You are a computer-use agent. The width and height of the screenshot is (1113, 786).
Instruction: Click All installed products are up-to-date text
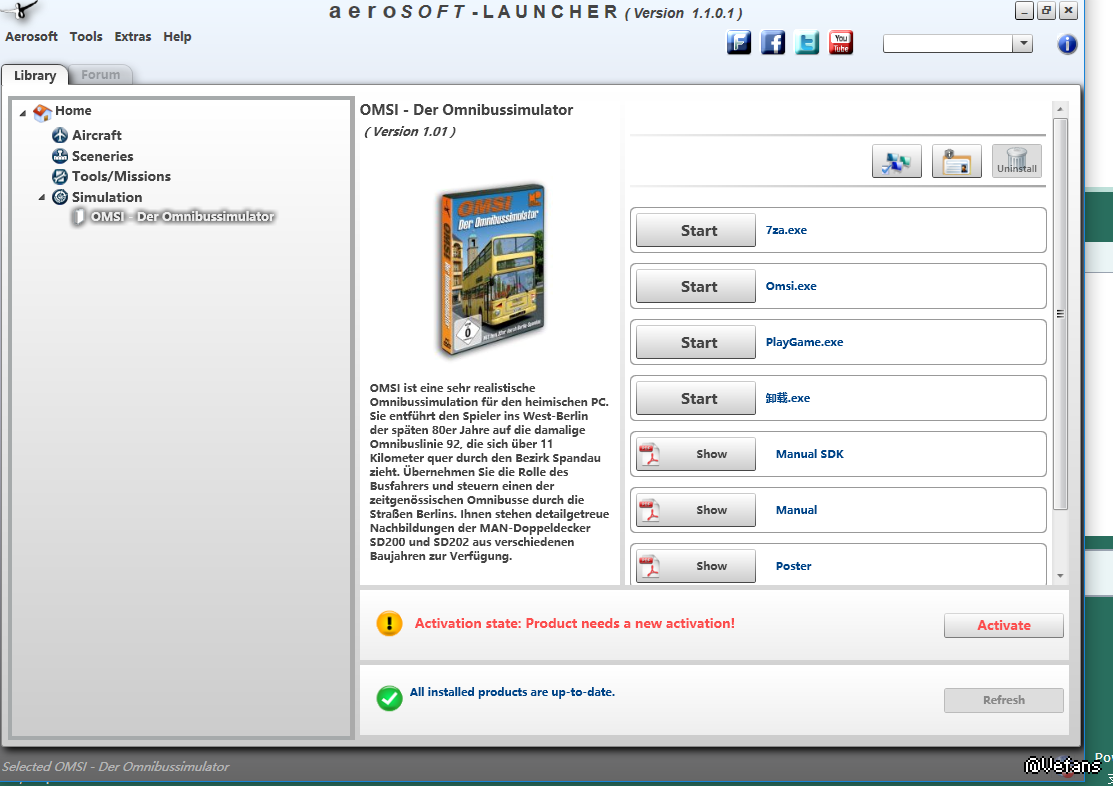[x=512, y=692]
